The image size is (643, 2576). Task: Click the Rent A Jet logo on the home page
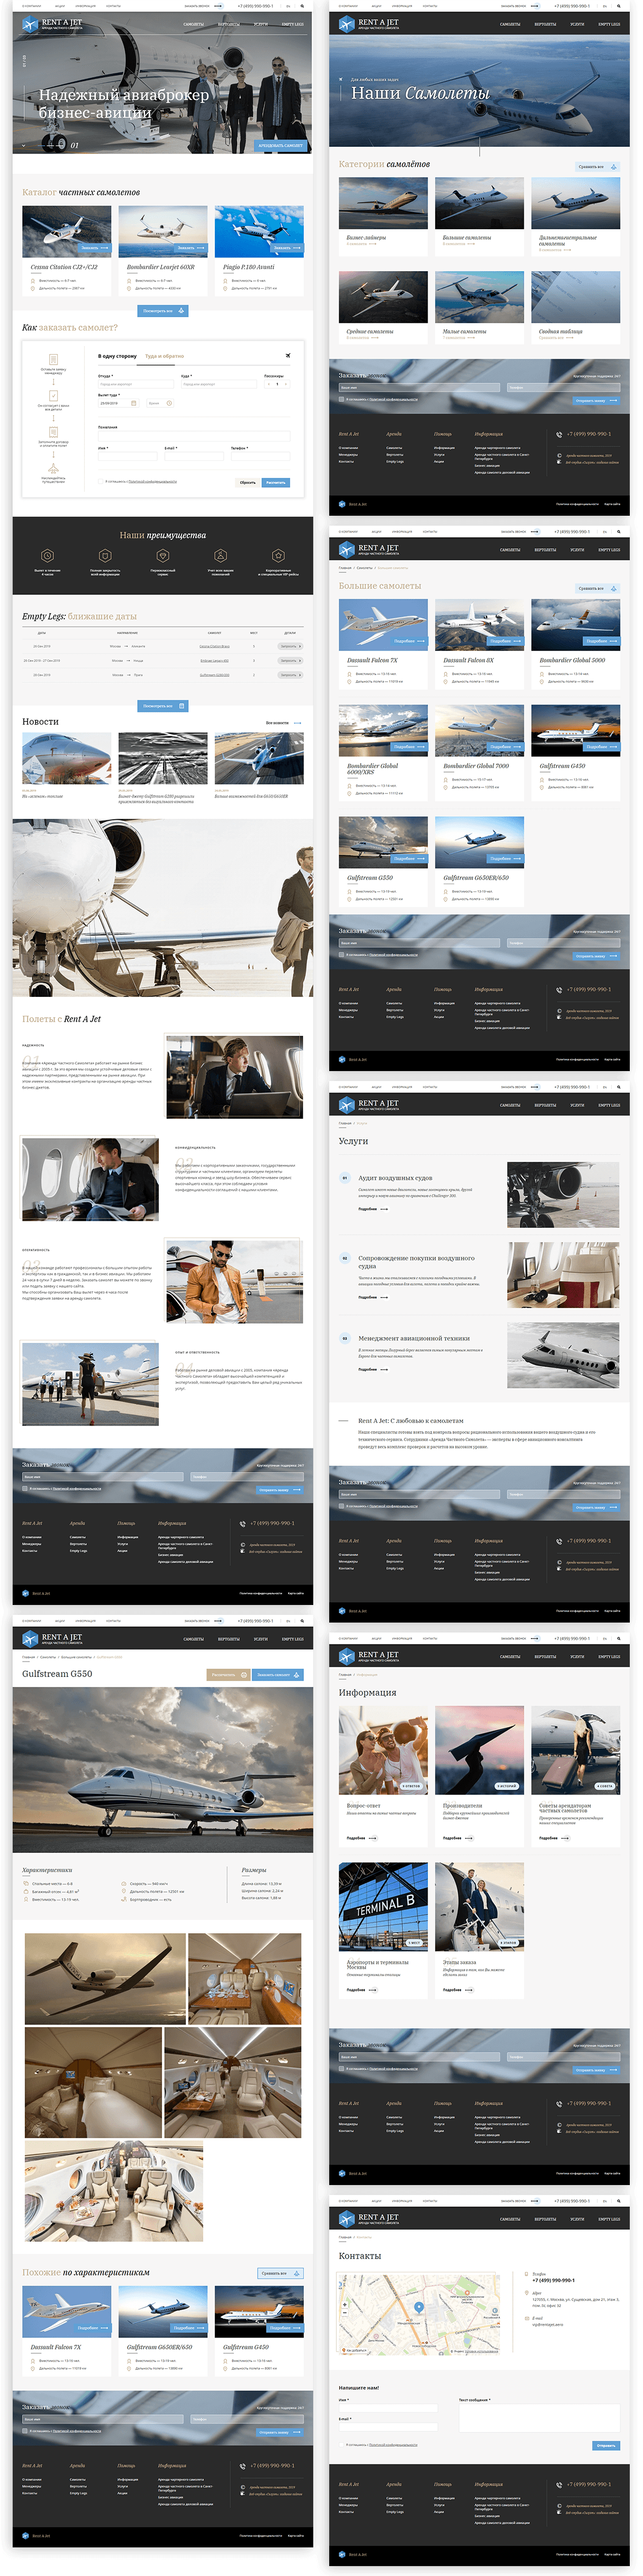53,23
